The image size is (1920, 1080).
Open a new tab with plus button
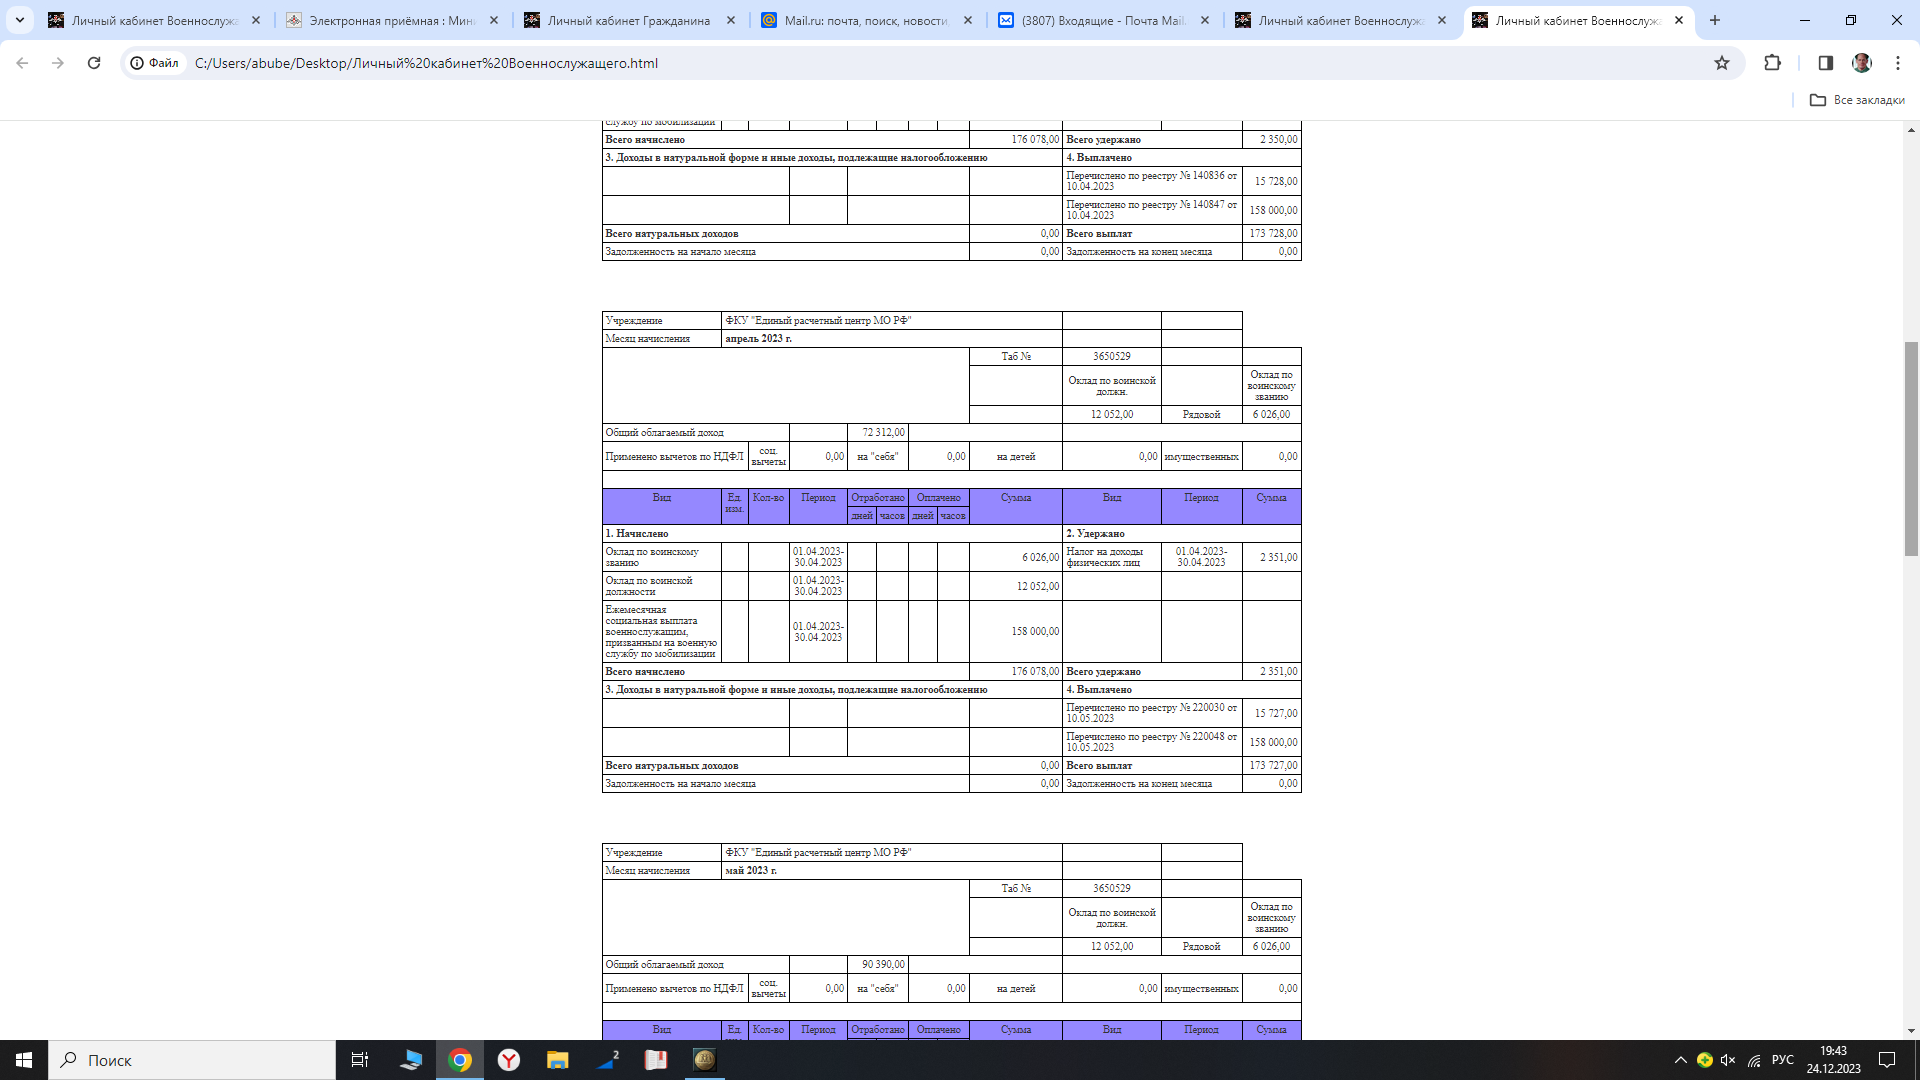(x=1715, y=20)
